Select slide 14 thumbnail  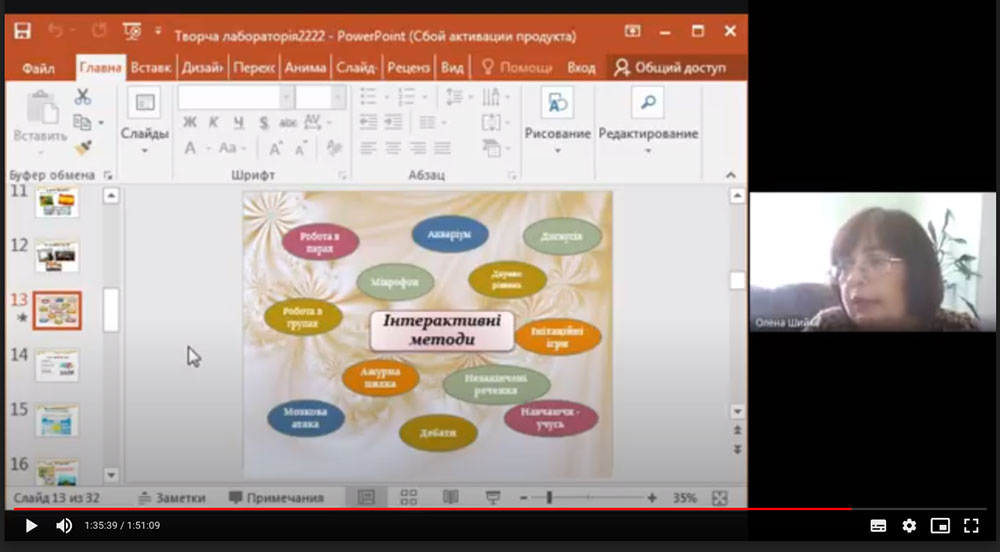point(57,365)
